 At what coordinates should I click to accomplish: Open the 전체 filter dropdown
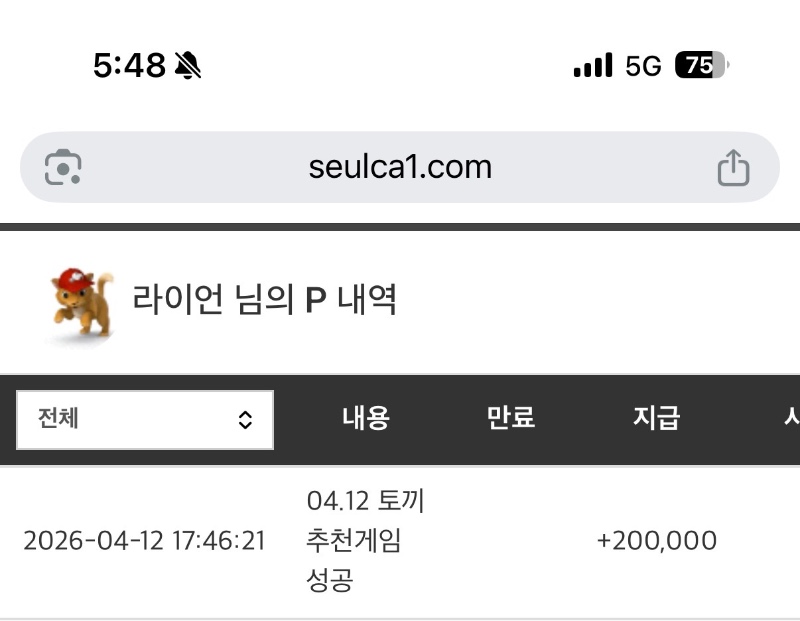[x=145, y=419]
